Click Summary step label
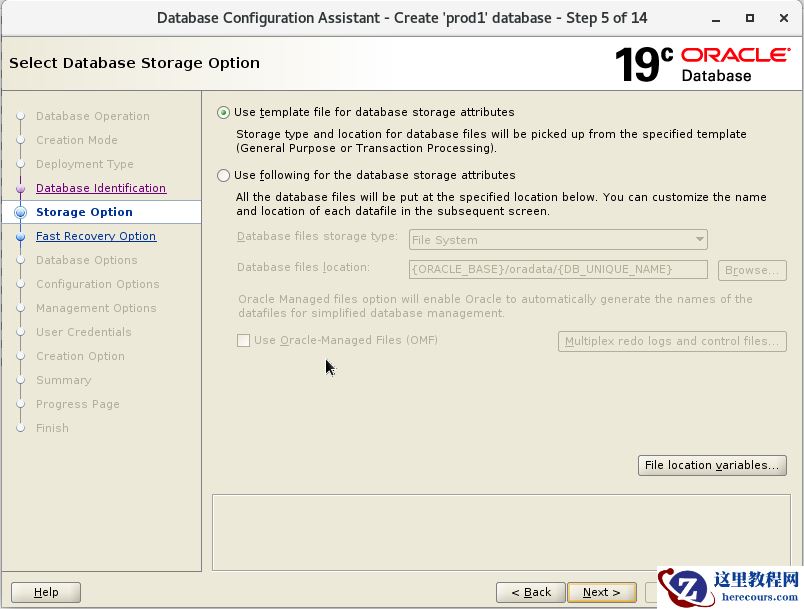The width and height of the screenshot is (804, 609). [64, 380]
